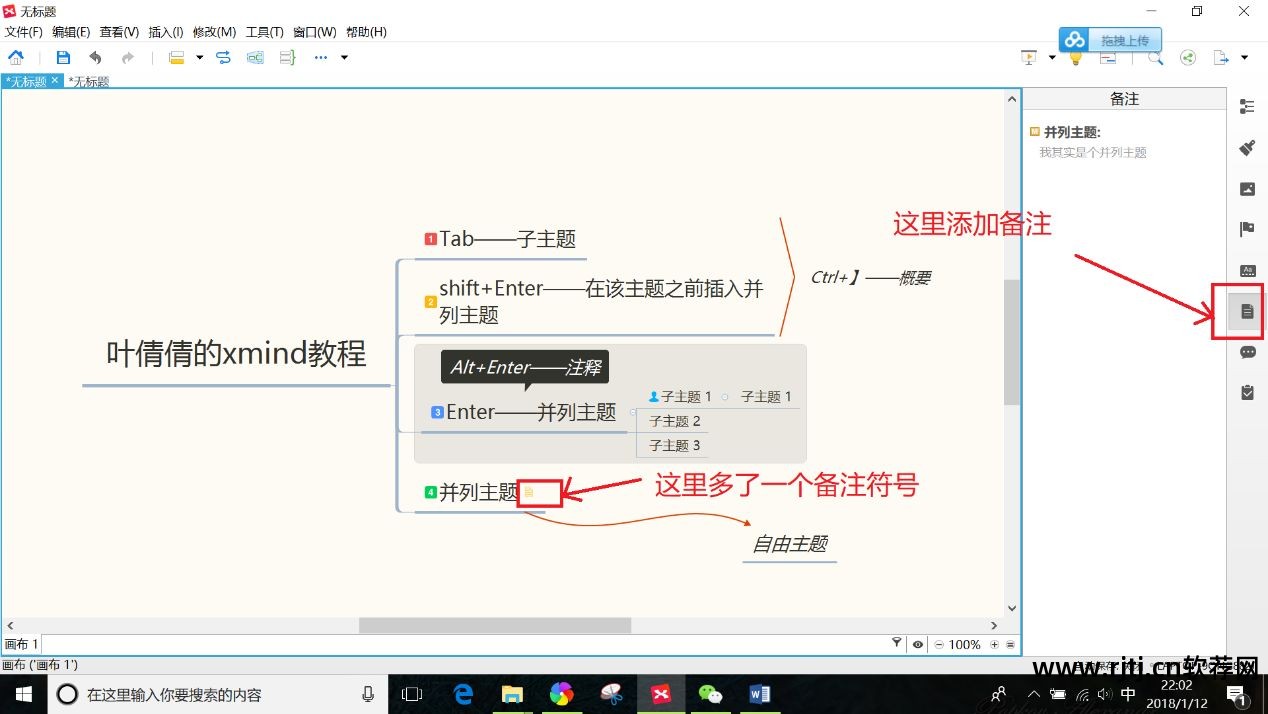
Task: Toggle canvas visibility with the eye icon
Action: click(x=918, y=644)
